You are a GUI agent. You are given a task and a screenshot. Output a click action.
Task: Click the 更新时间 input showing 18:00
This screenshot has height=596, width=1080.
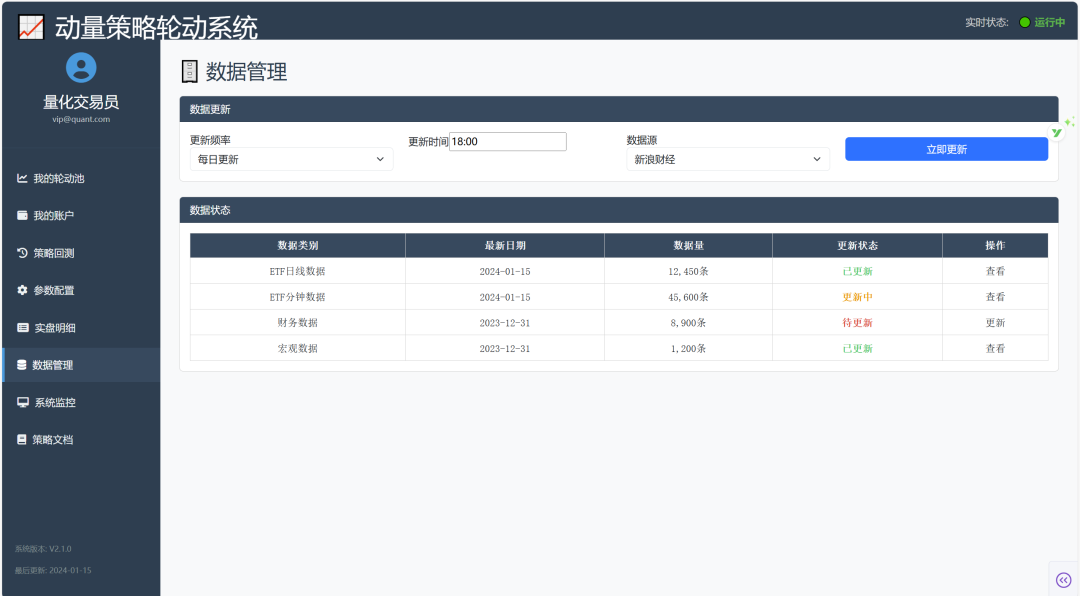pyautogui.click(x=510, y=141)
